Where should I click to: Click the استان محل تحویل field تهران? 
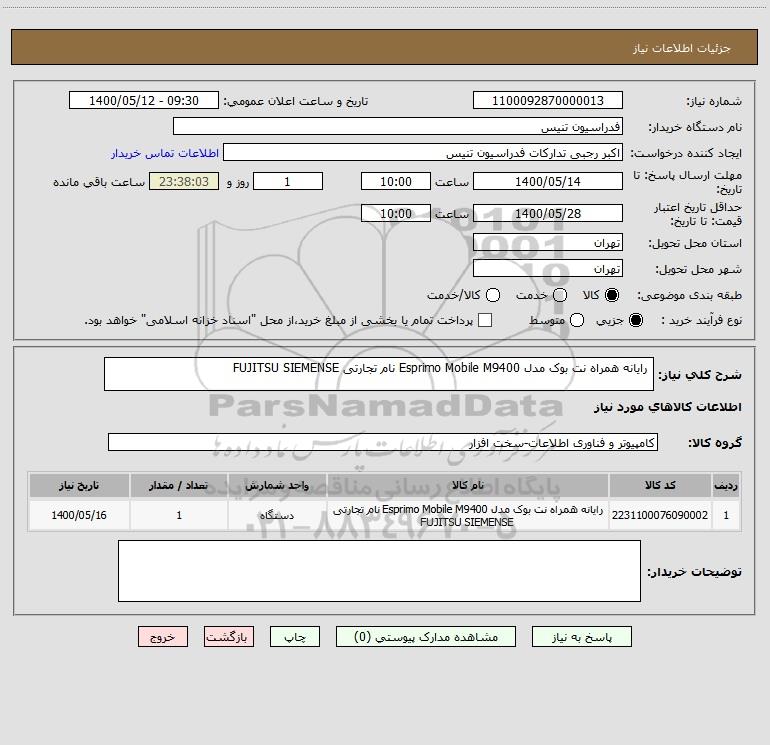[548, 243]
